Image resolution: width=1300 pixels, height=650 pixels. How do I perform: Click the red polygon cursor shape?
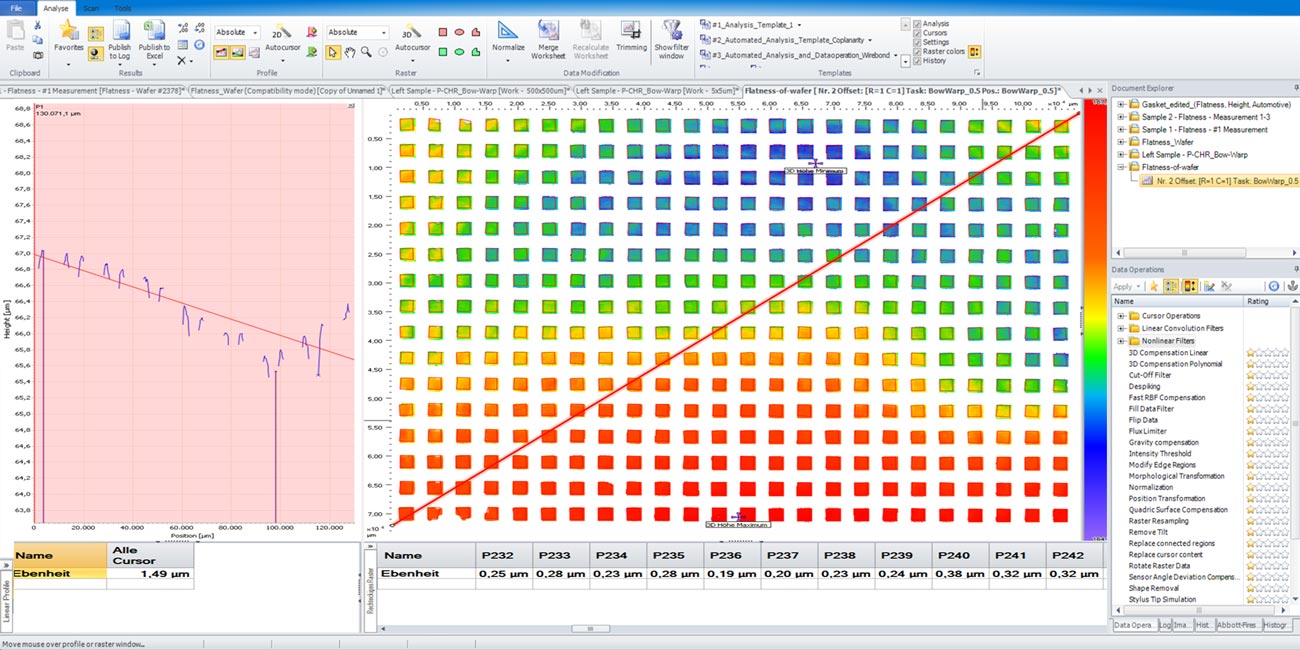476,32
